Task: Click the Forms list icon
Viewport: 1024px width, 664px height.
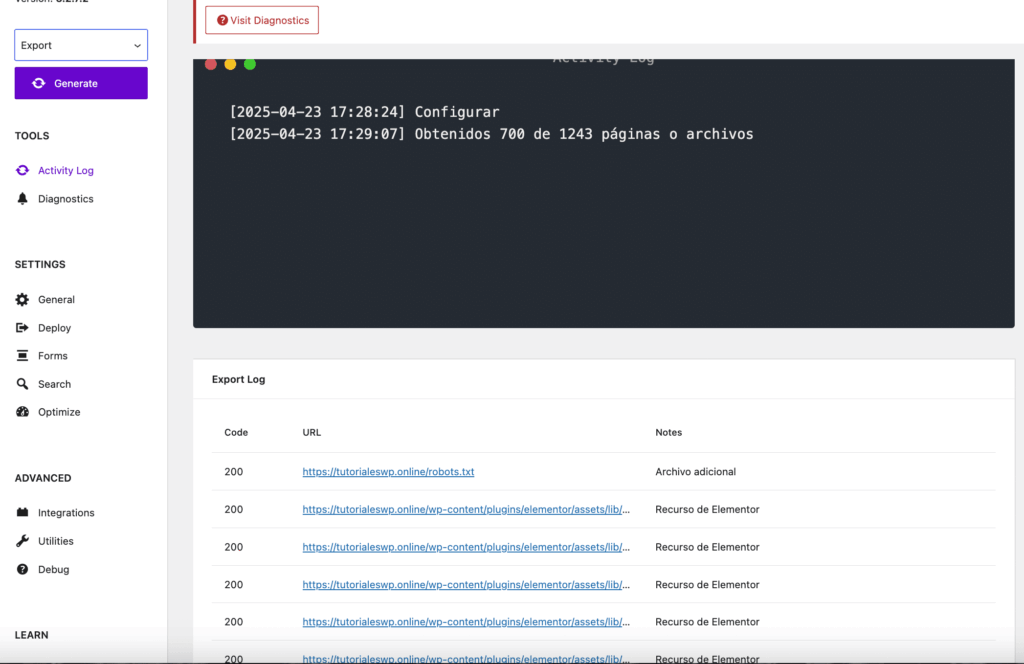Action: [22, 355]
